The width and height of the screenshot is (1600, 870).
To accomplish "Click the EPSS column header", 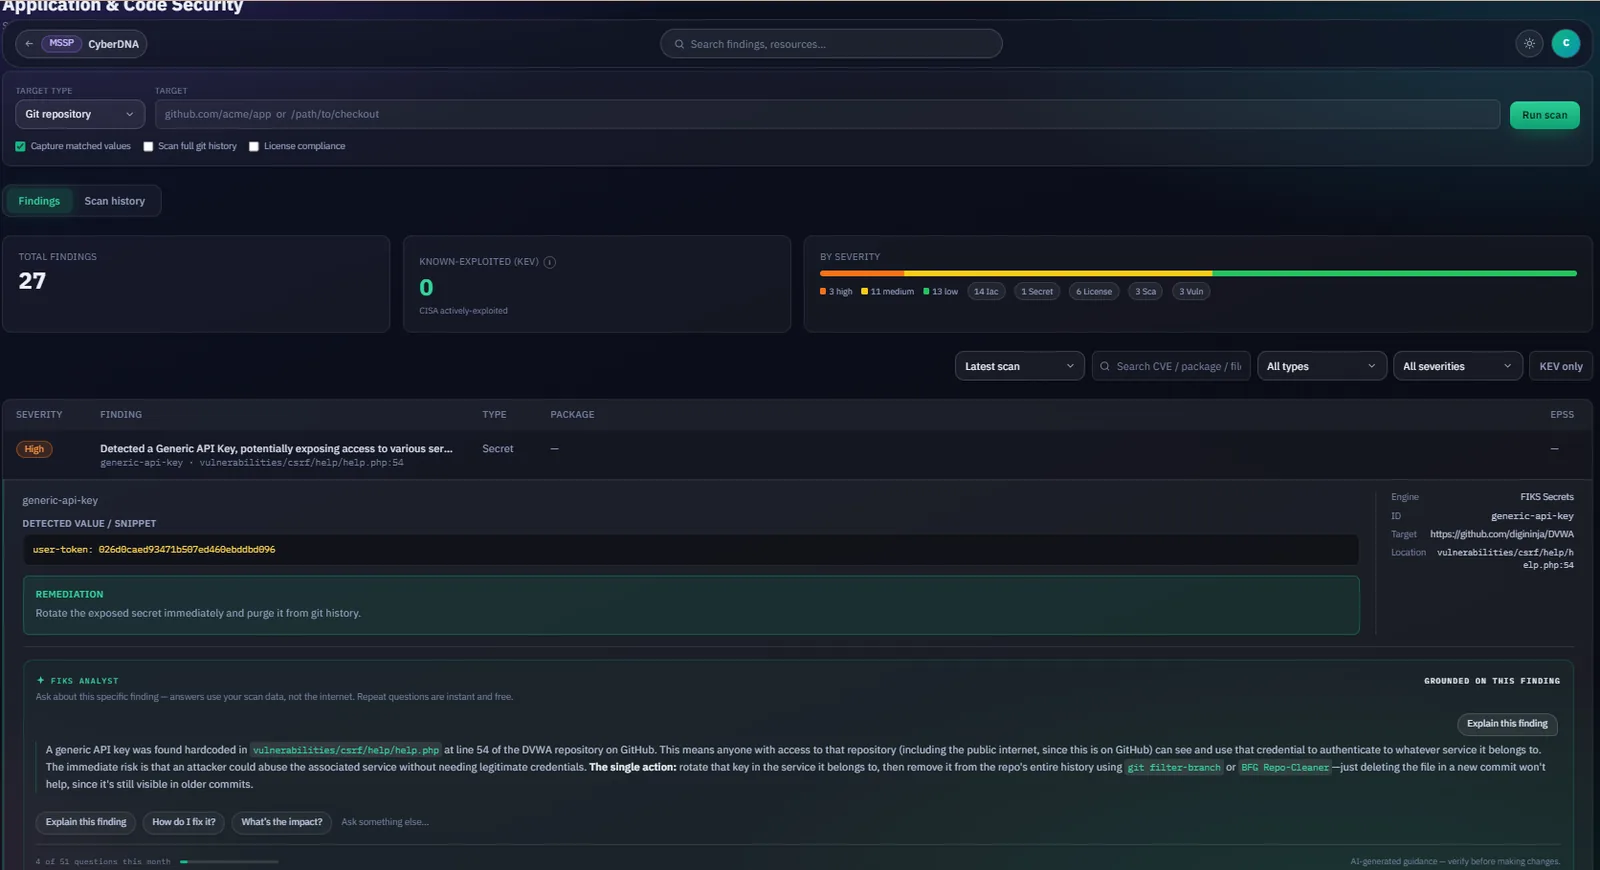I will coord(1562,414).
